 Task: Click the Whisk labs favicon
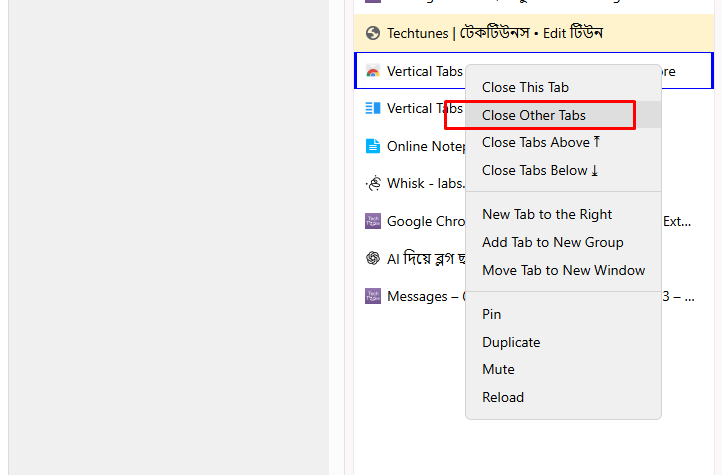373,183
